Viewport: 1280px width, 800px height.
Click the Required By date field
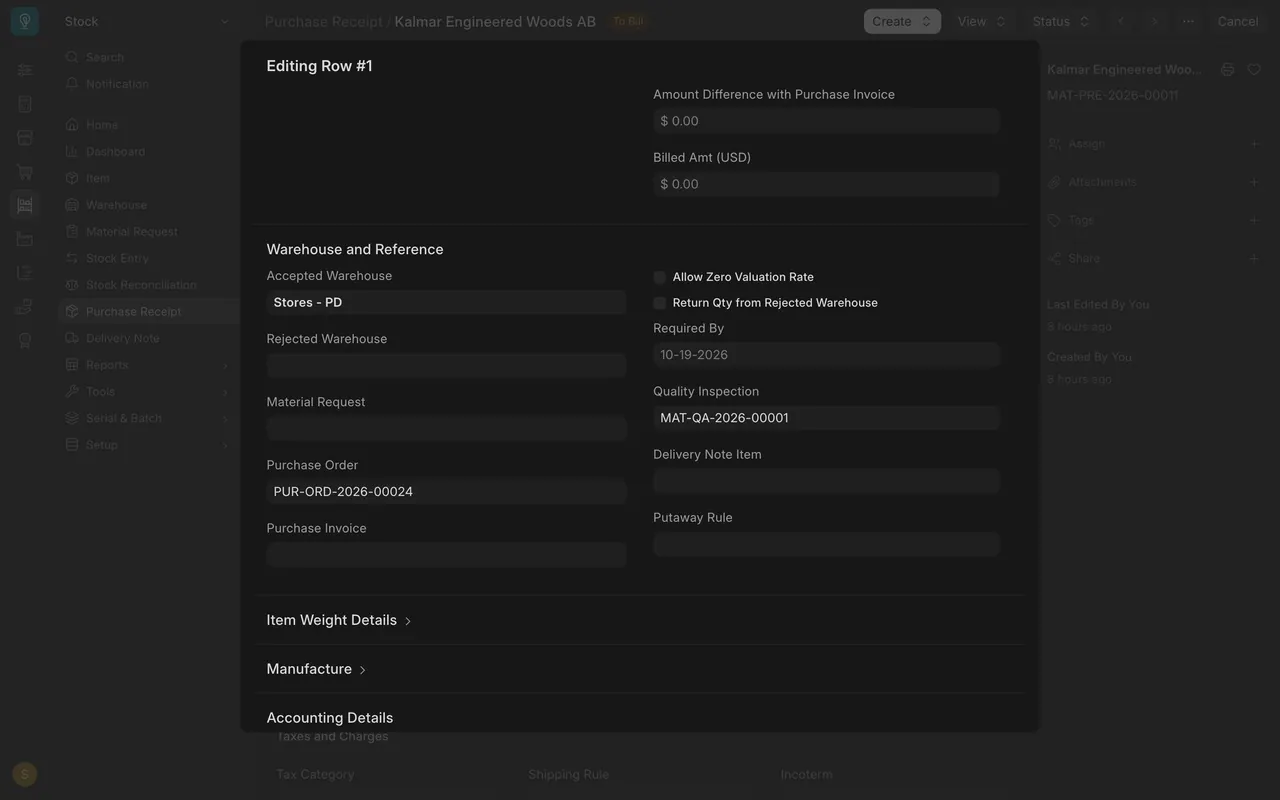826,355
